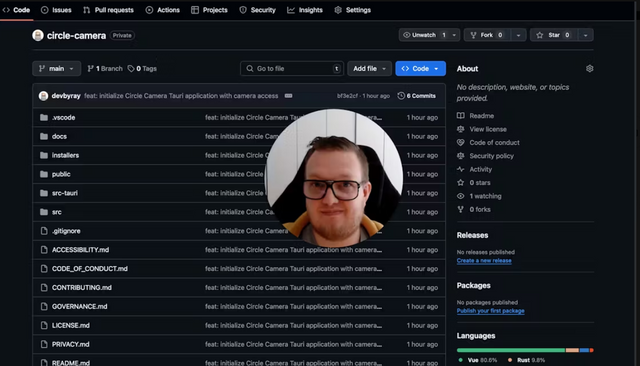Open the Insights tab

(305, 10)
